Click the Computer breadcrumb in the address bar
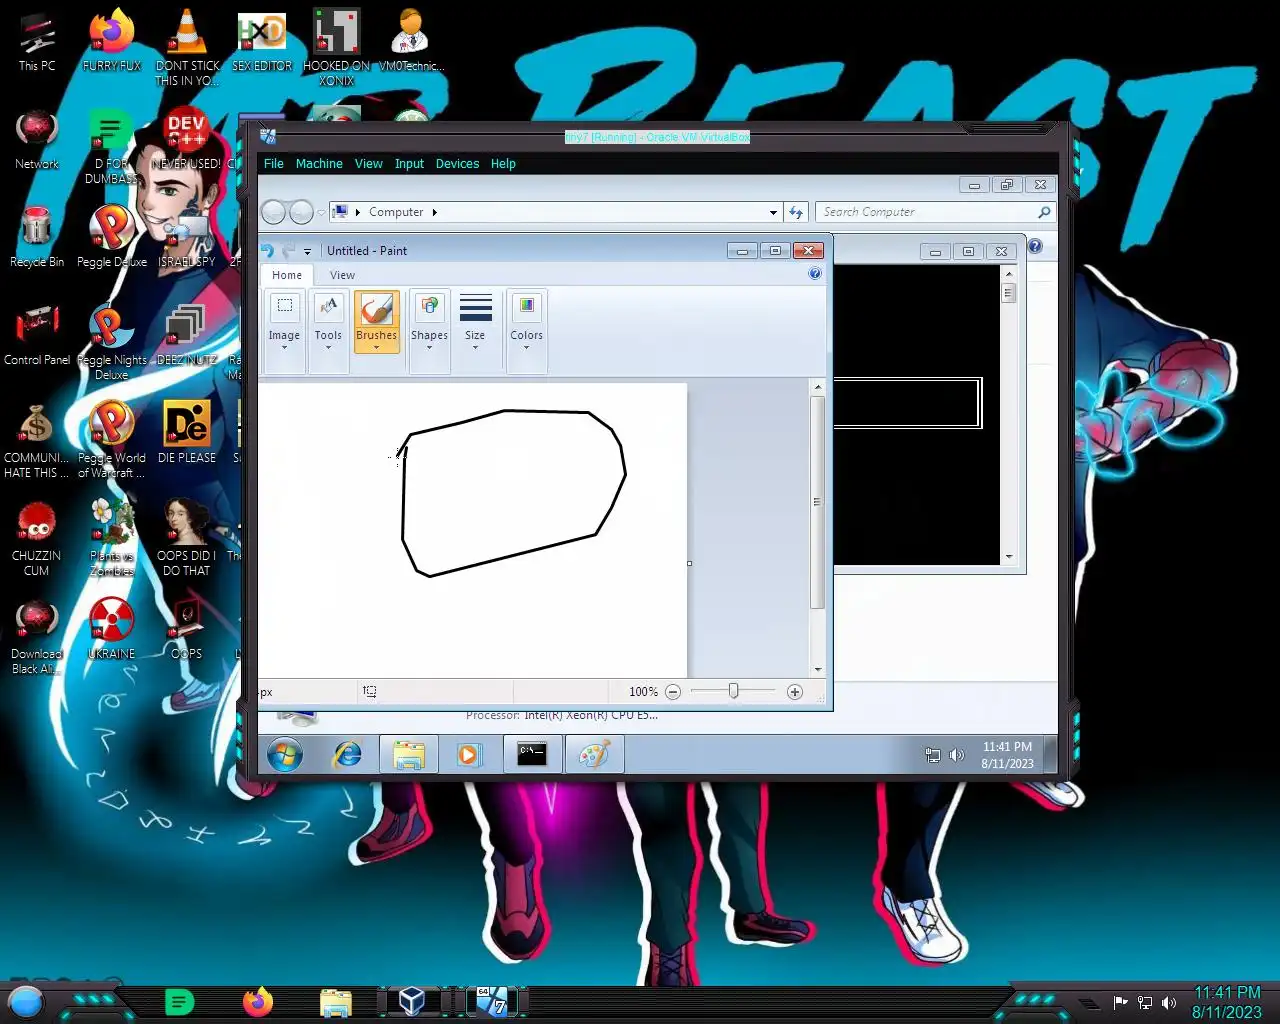The image size is (1280, 1024). (396, 212)
